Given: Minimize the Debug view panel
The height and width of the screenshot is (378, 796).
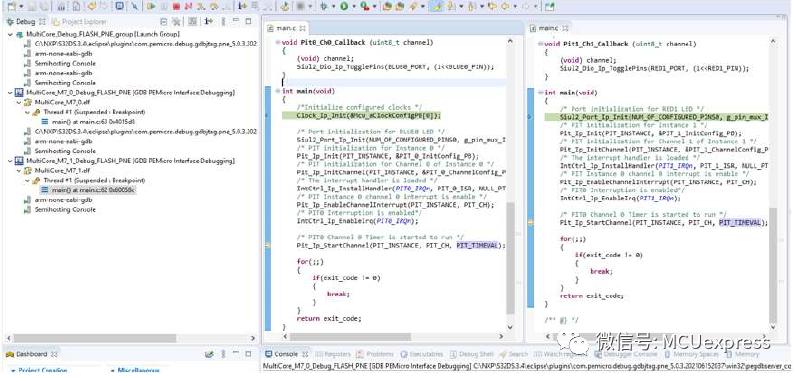Looking at the screenshot, I should pos(236,21).
